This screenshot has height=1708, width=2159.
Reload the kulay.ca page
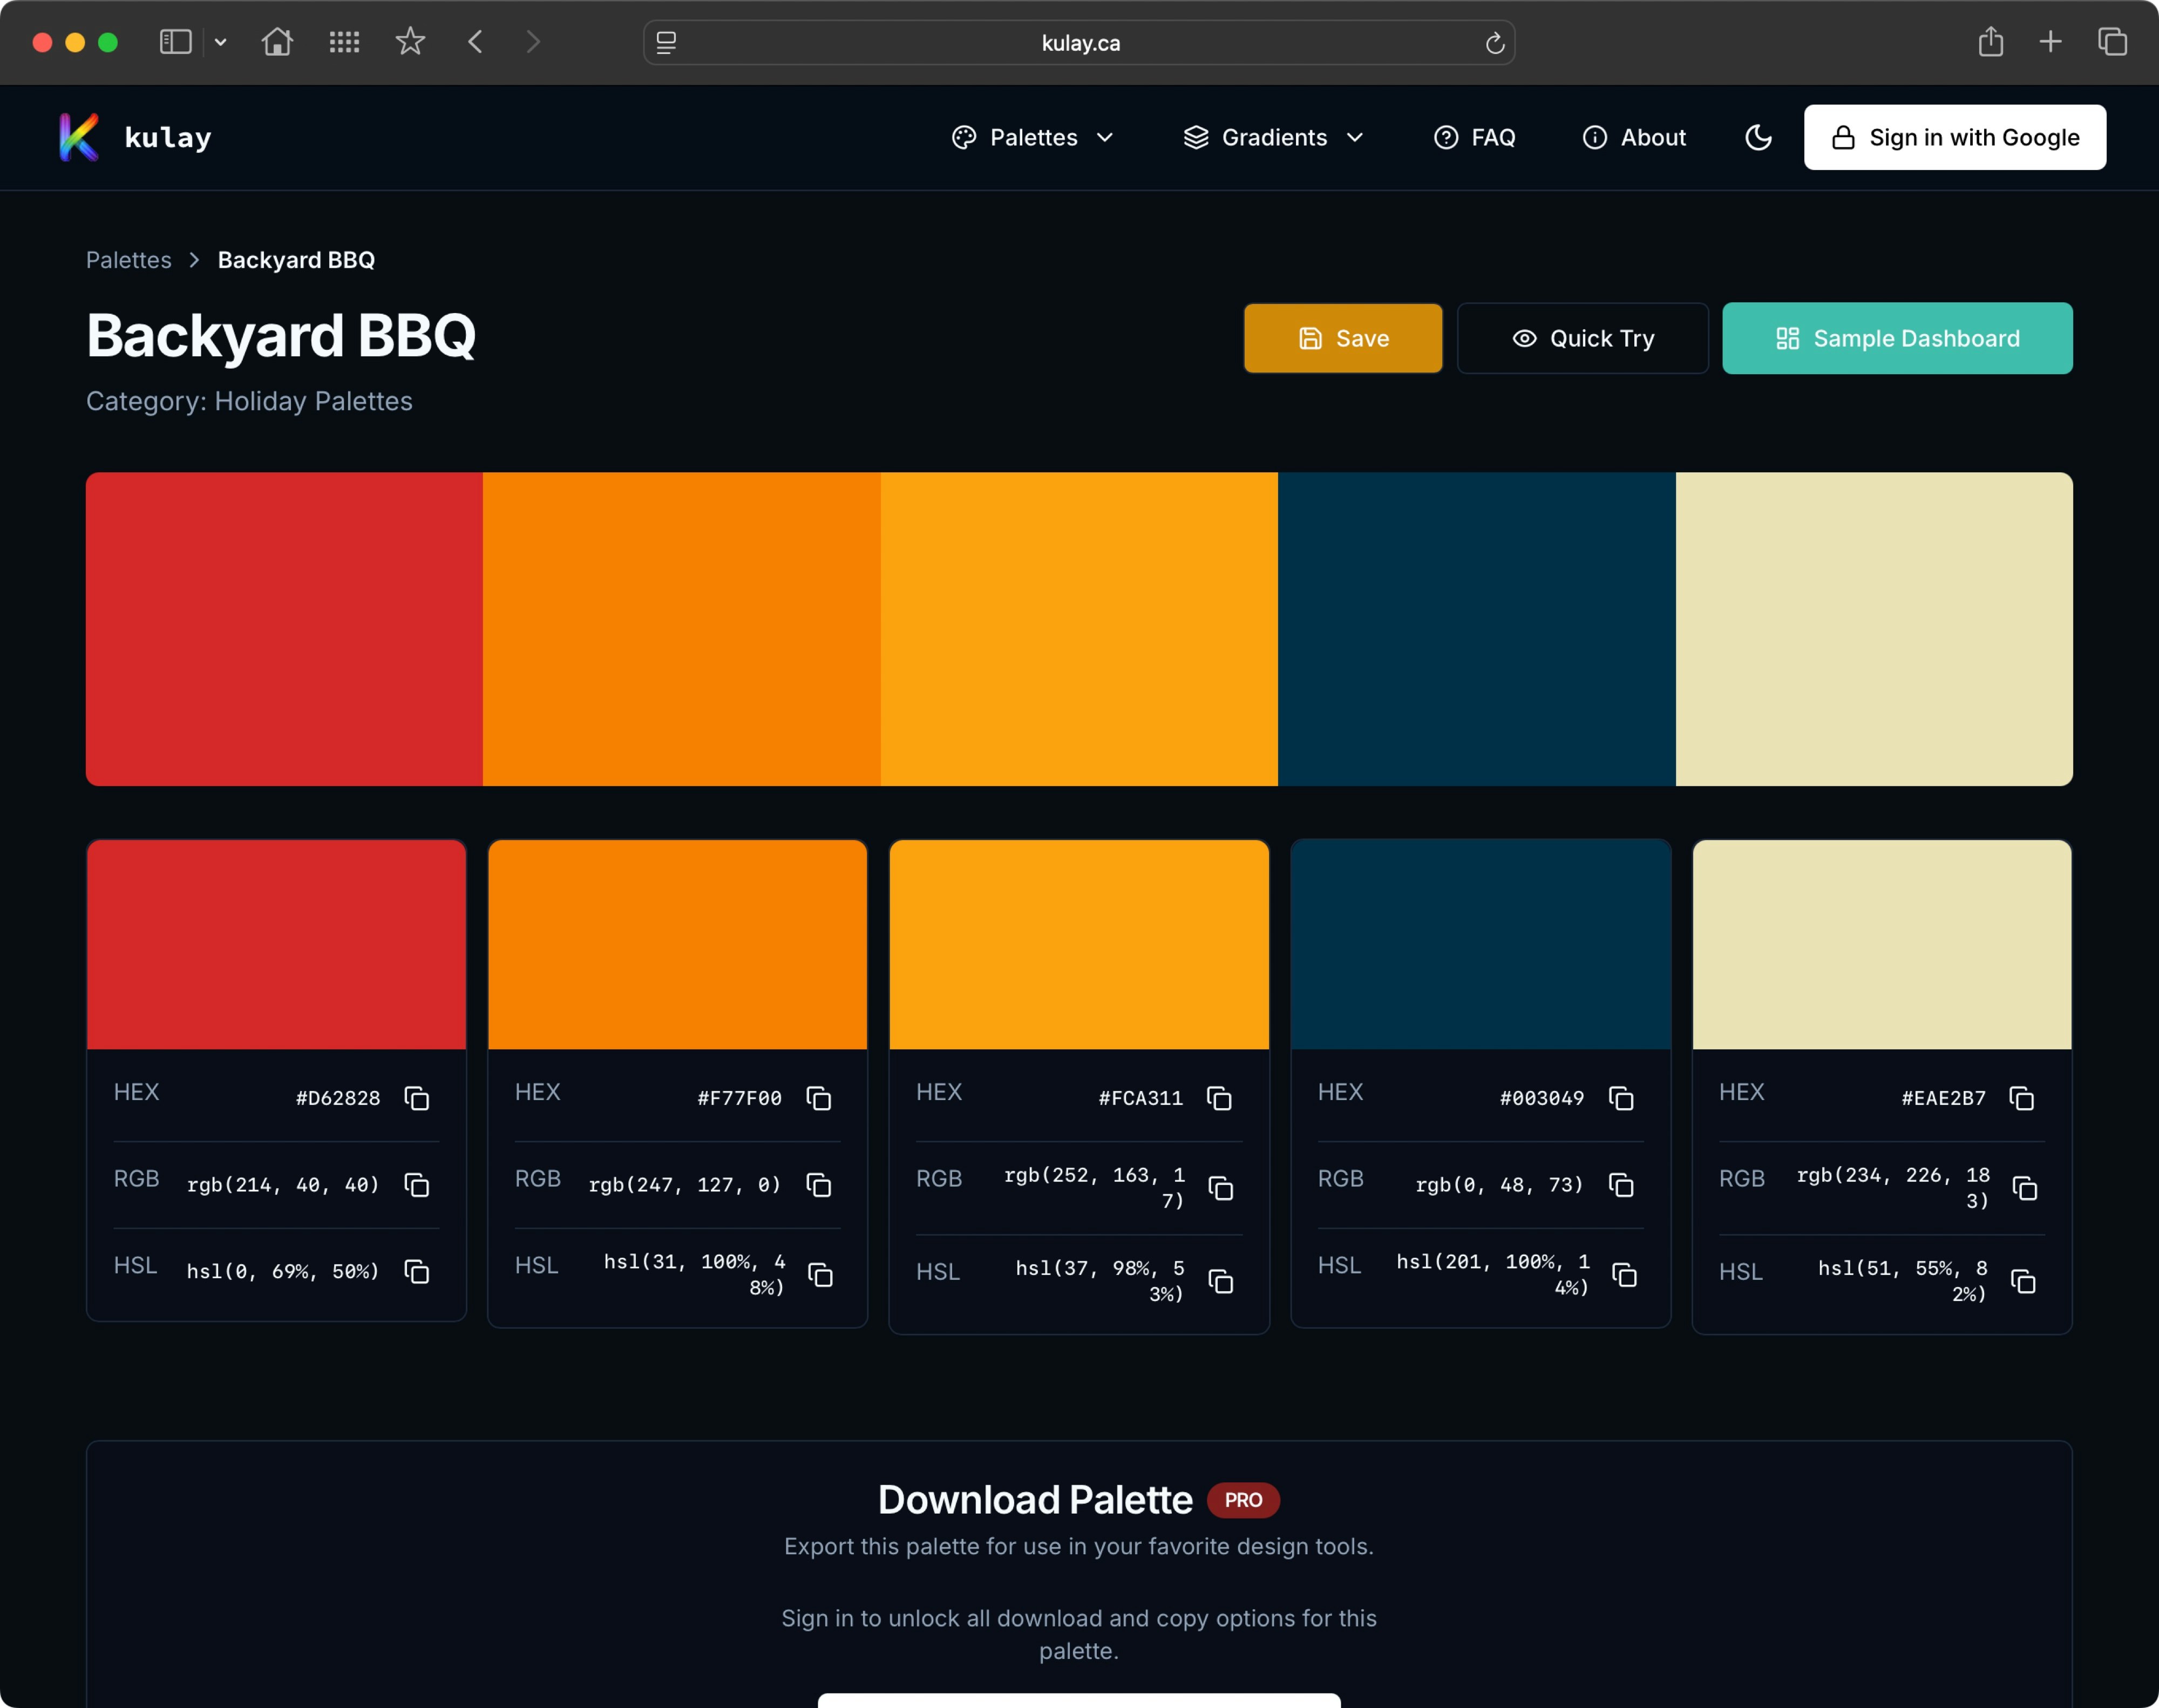tap(1494, 43)
